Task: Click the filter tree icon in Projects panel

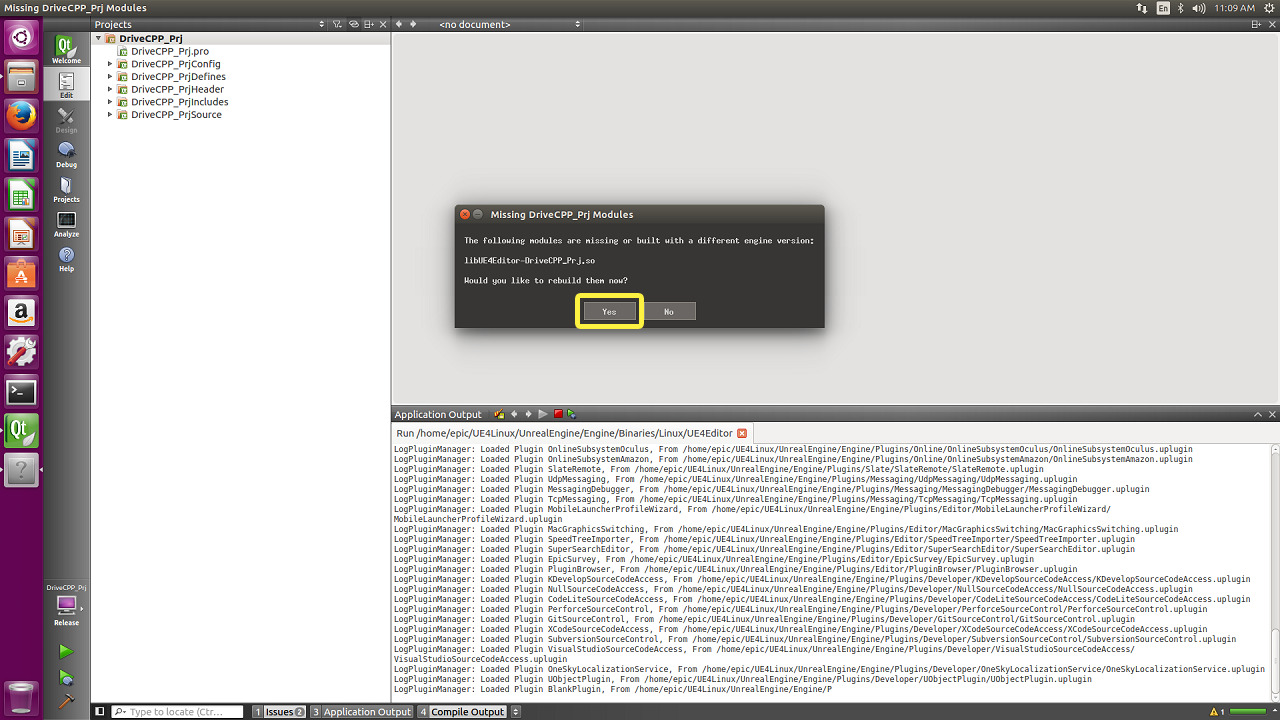Action: pos(337,24)
